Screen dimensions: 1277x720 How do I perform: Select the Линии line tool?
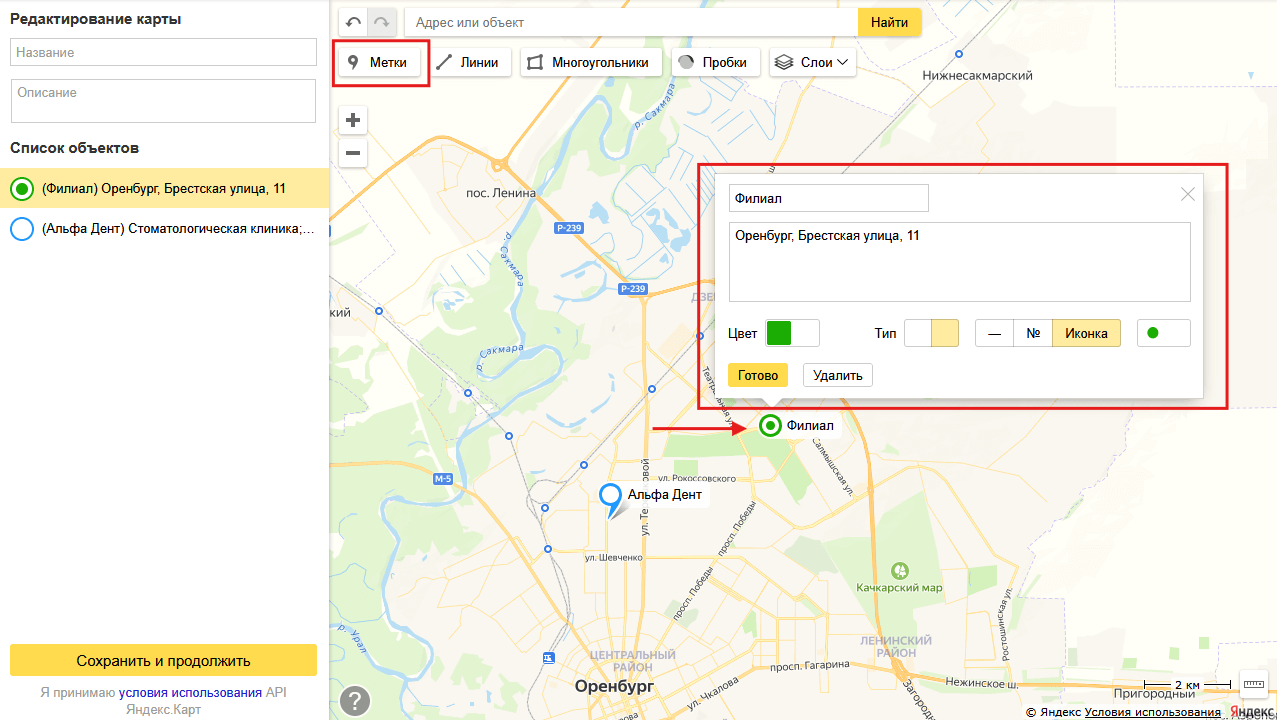(x=469, y=62)
